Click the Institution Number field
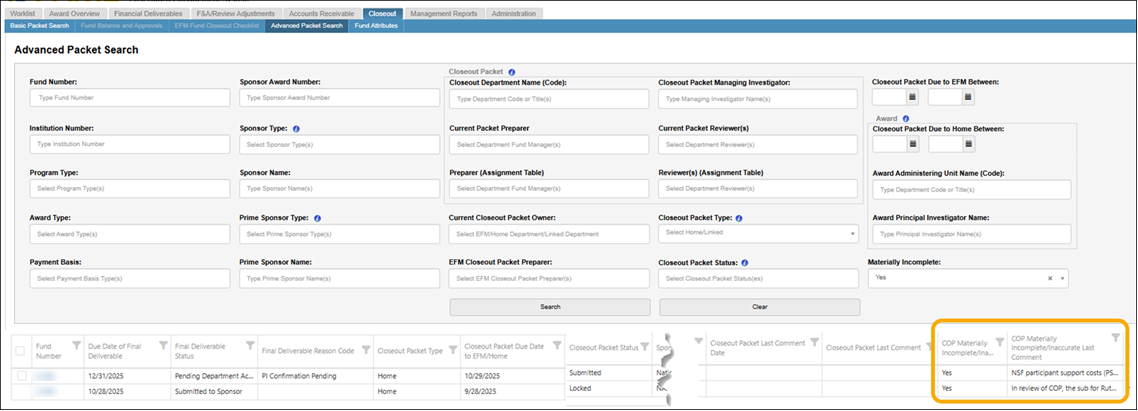The image size is (1138, 411). [130, 145]
